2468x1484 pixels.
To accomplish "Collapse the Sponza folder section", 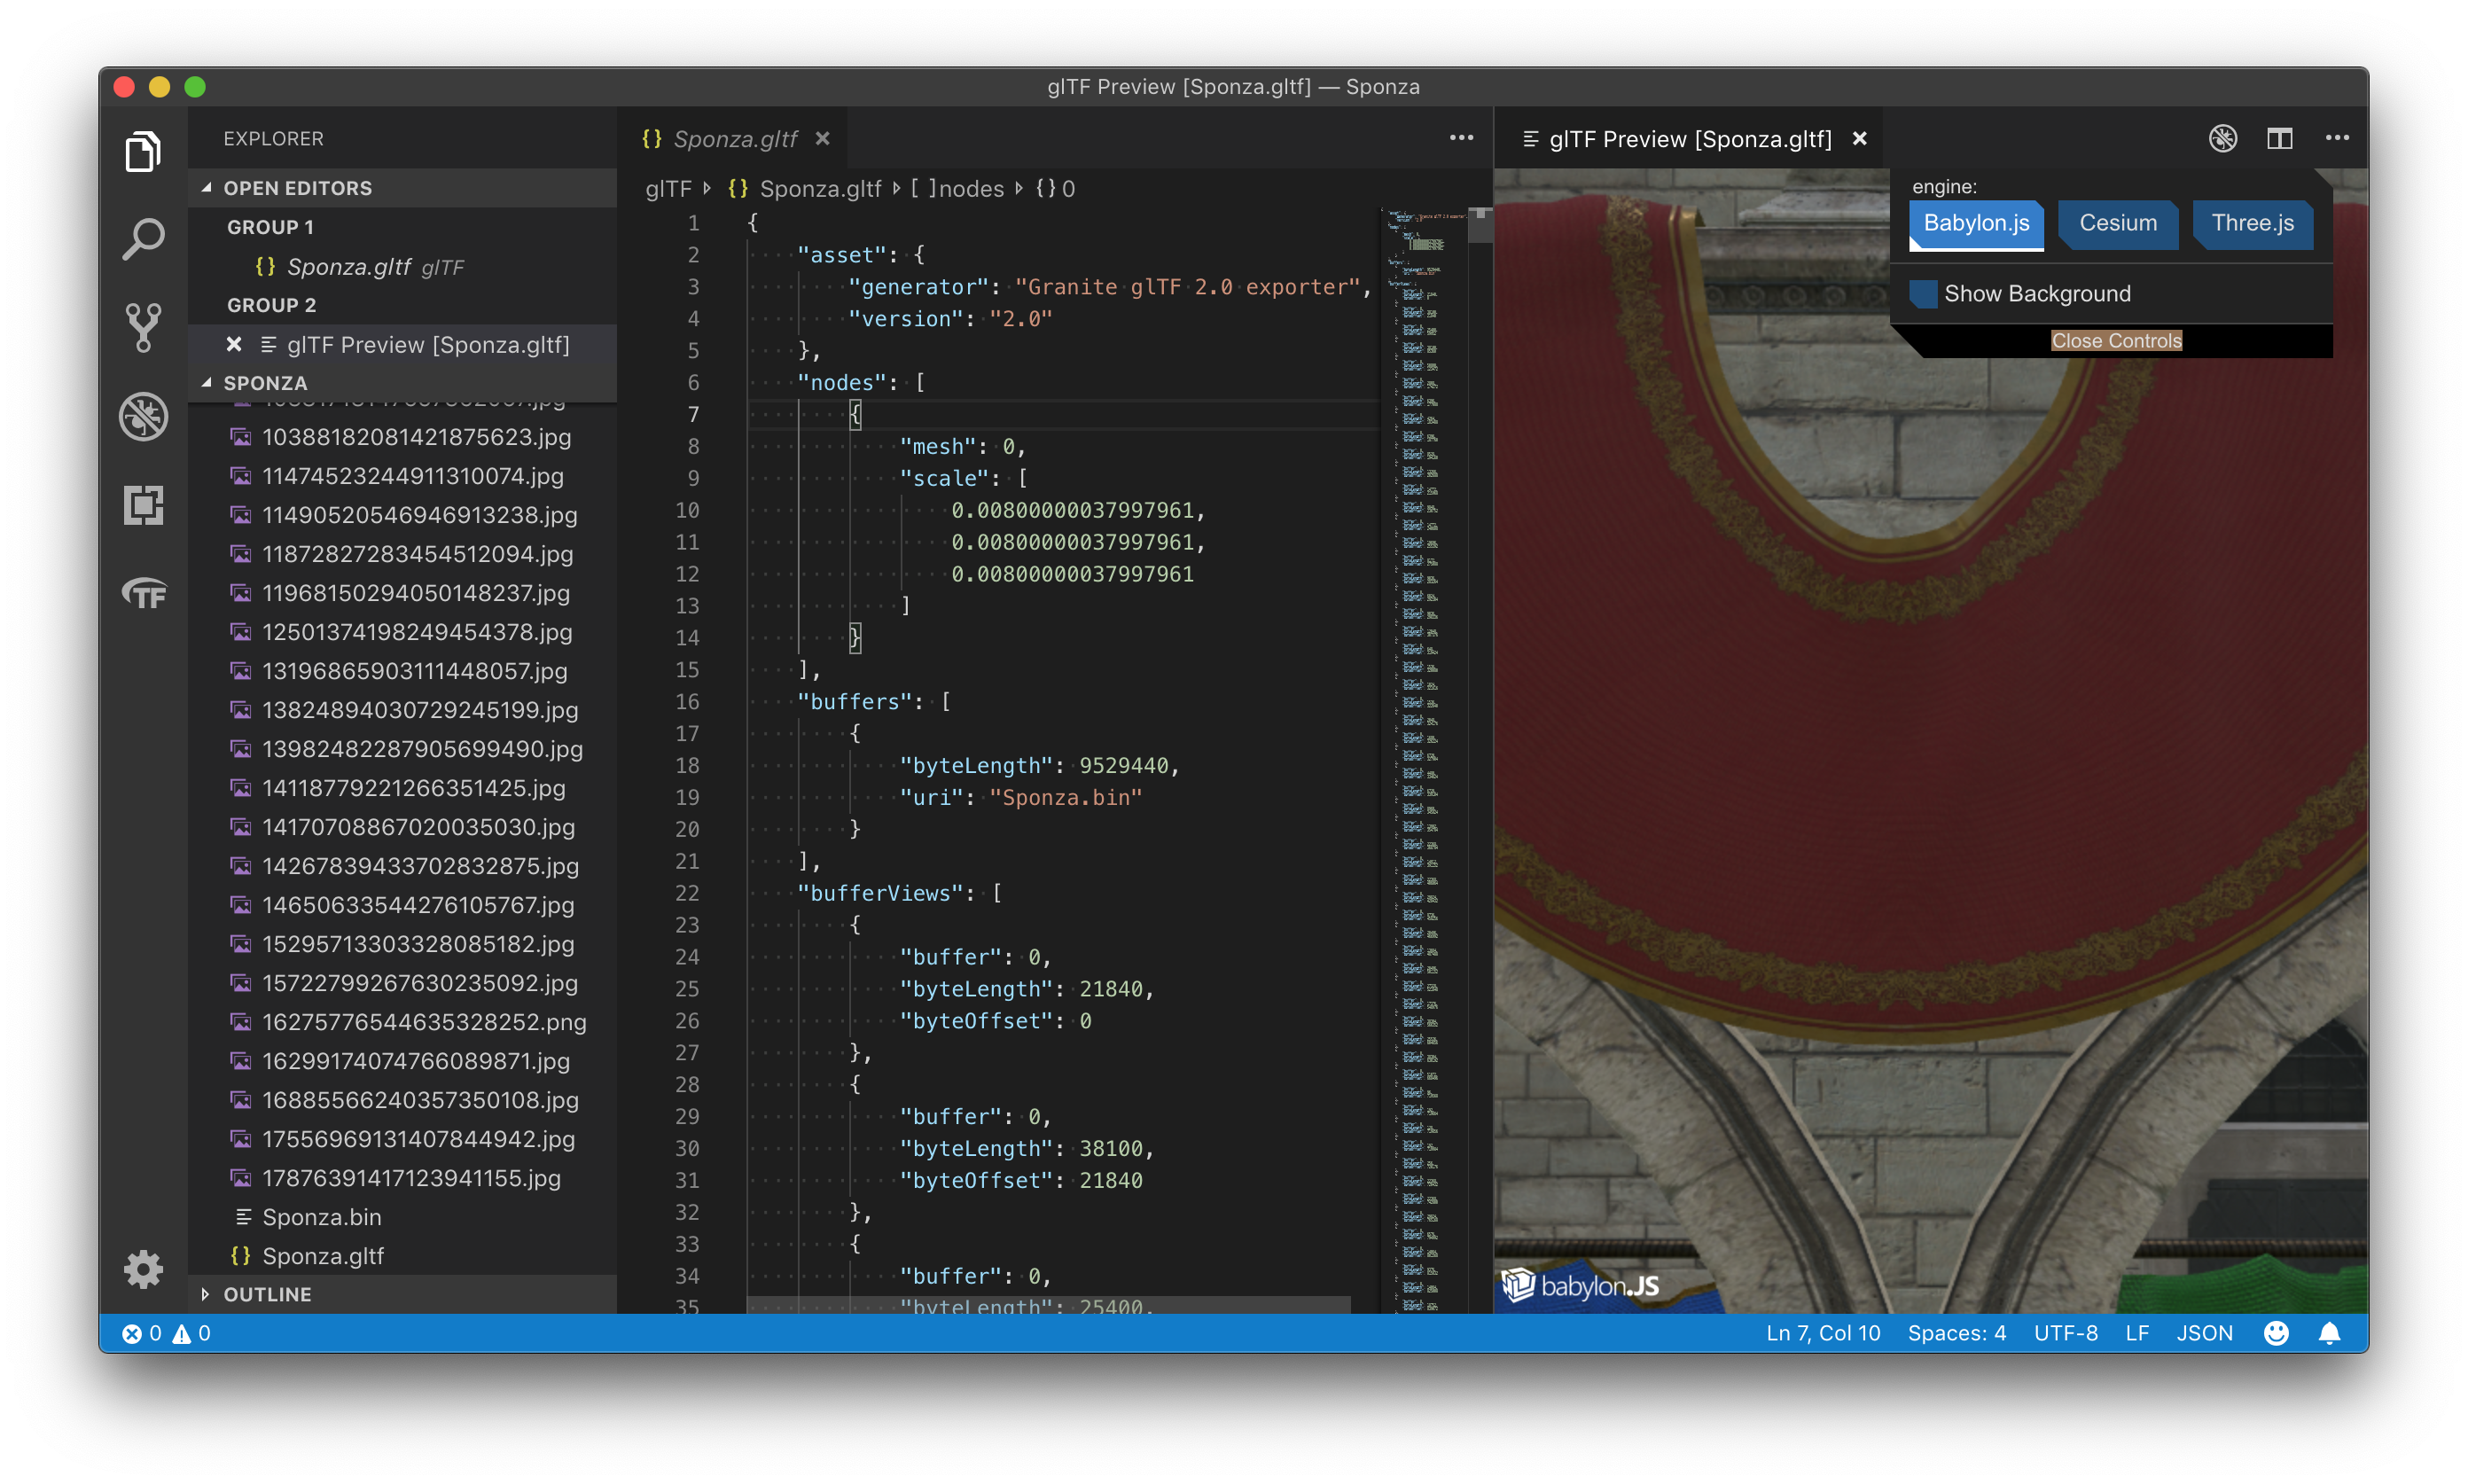I will (402, 383).
